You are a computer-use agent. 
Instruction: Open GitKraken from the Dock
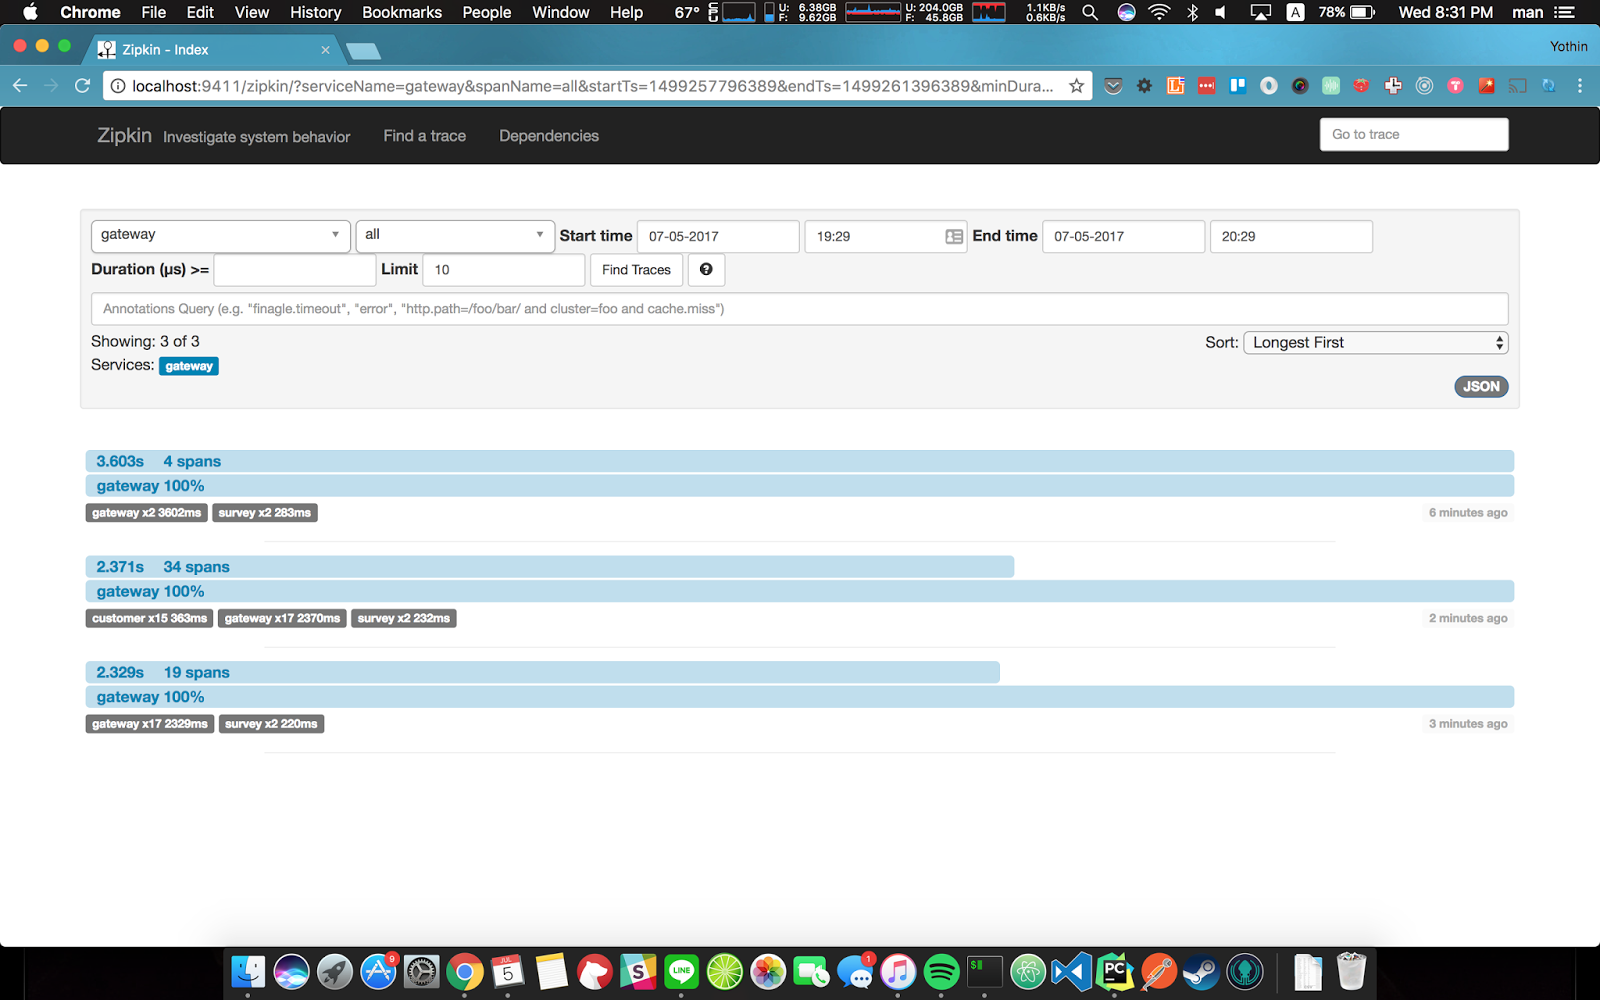pyautogui.click(x=1245, y=971)
